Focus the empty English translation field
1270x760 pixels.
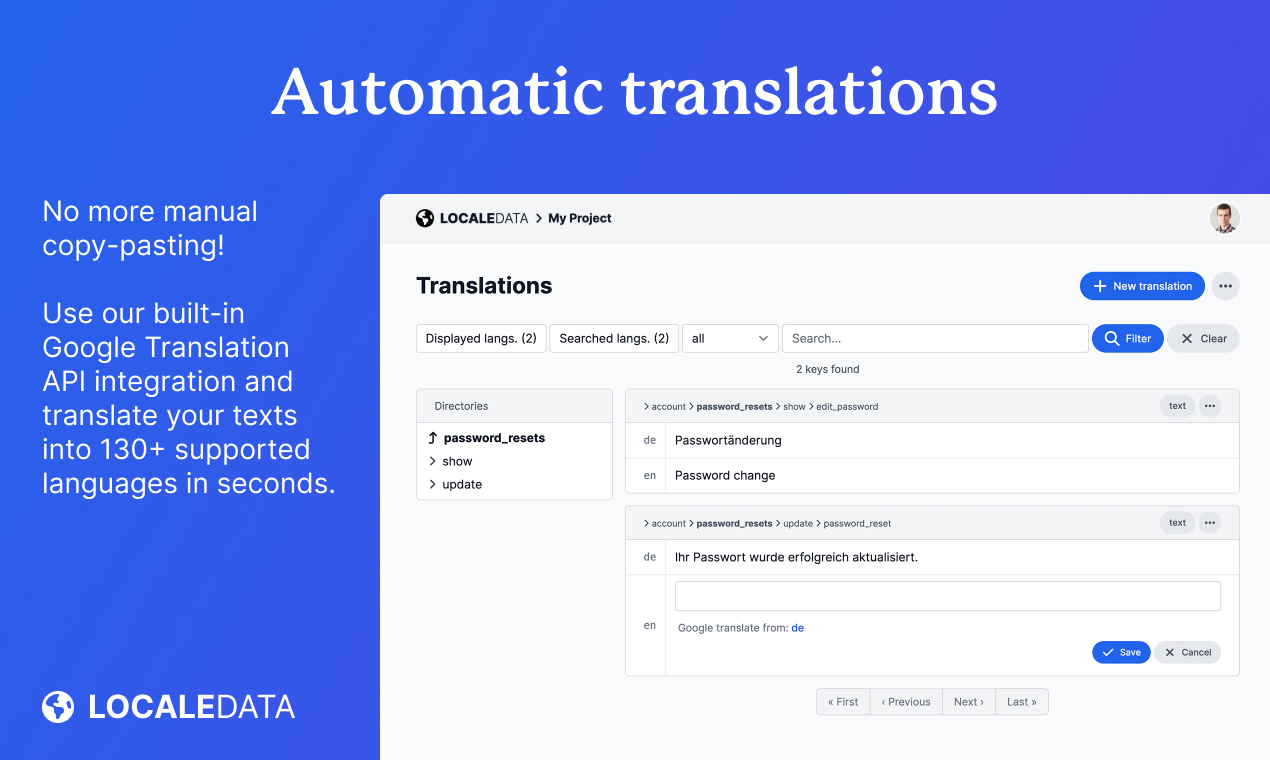pyautogui.click(x=948, y=596)
